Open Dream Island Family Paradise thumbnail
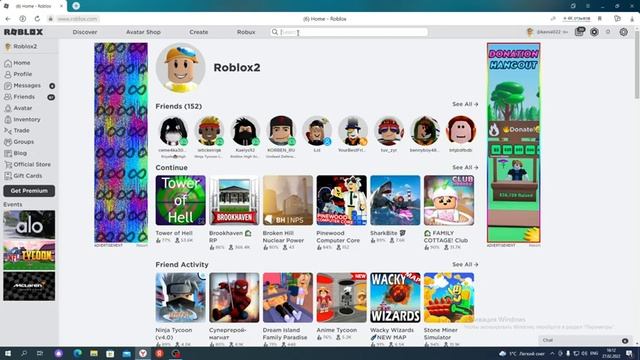The image size is (640, 360). 288,298
